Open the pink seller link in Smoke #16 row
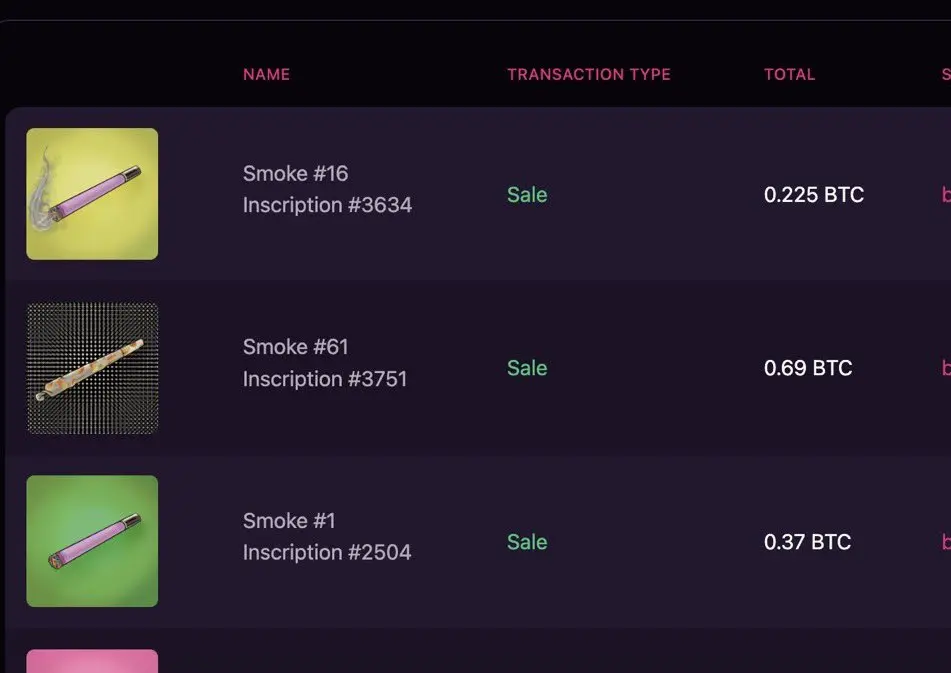This screenshot has height=673, width=951. (946, 195)
